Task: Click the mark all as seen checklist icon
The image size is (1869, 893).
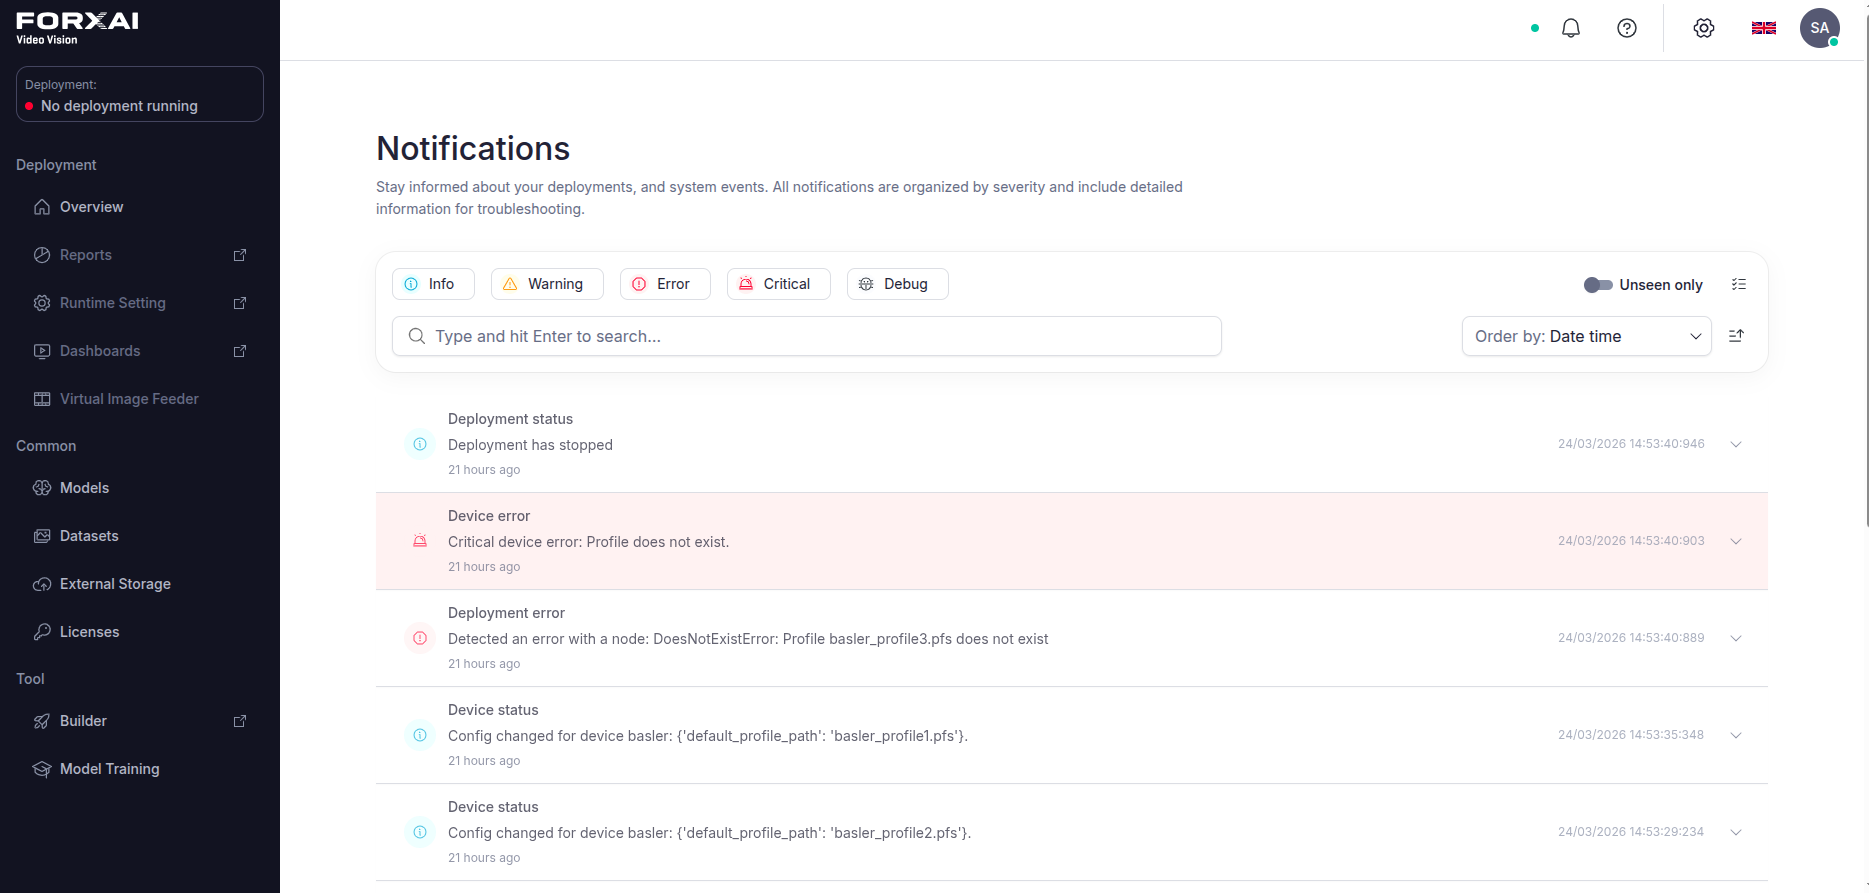Action: tap(1739, 284)
